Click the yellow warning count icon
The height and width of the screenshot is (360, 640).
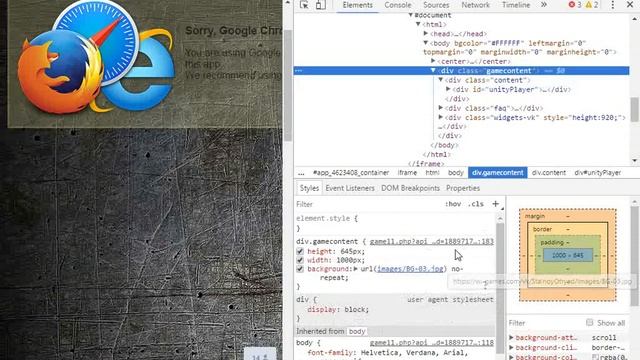(x=589, y=5)
